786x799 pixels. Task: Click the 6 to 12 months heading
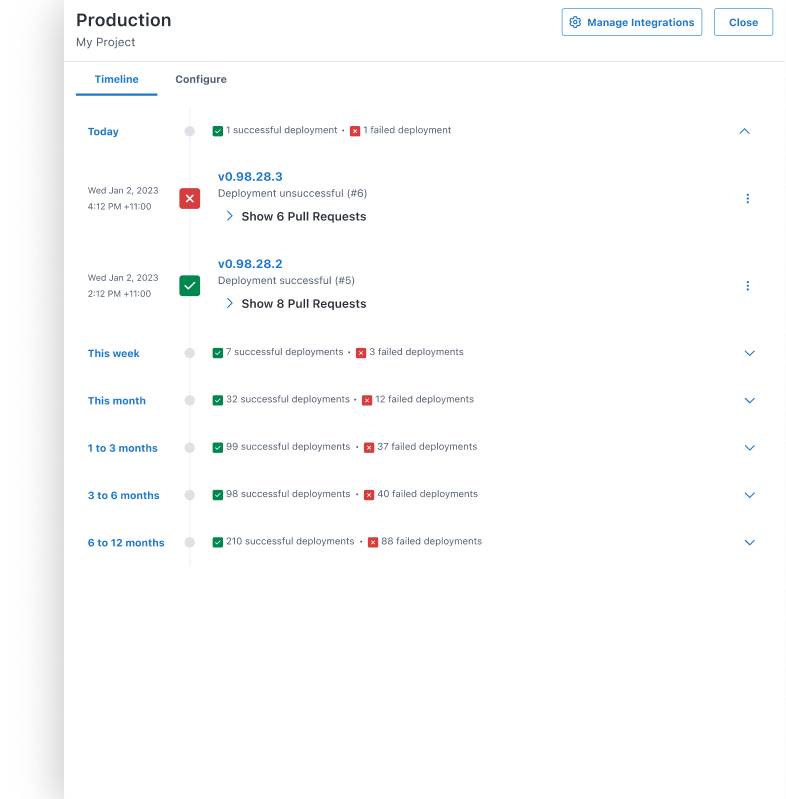pos(126,543)
